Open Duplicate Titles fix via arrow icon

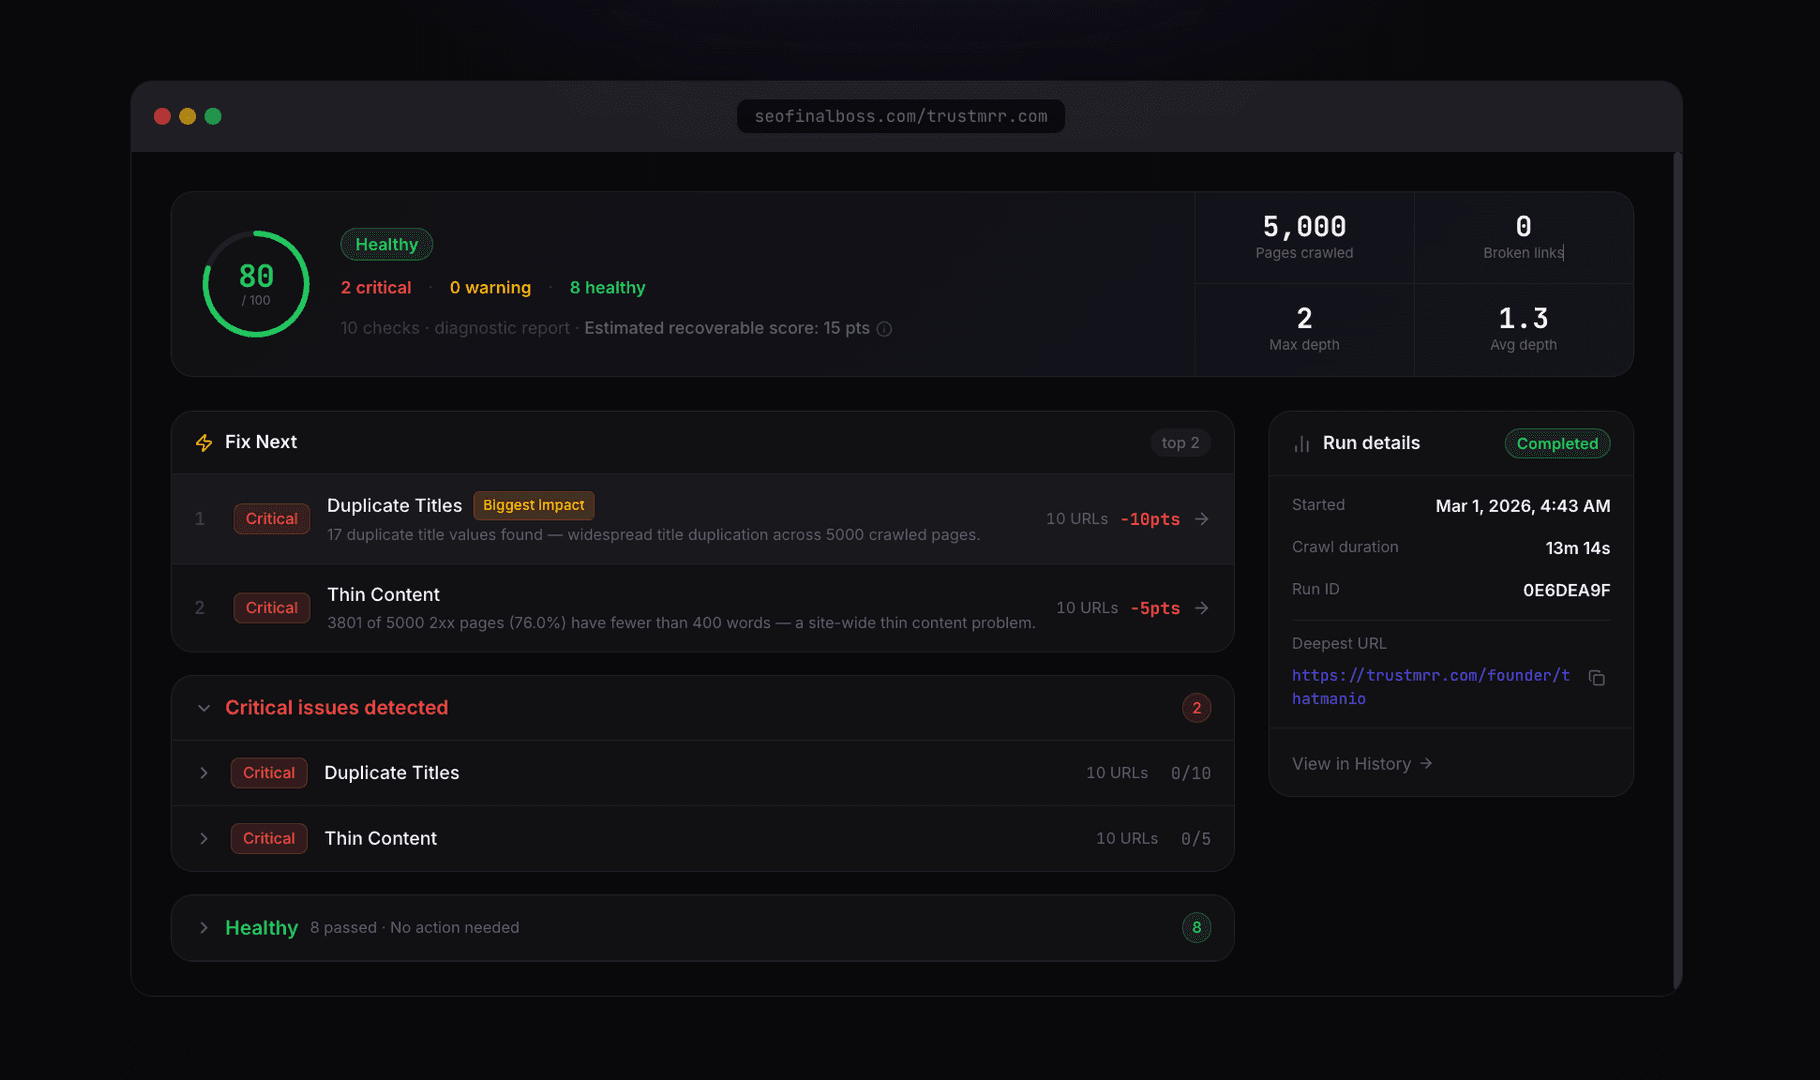pyautogui.click(x=1202, y=519)
